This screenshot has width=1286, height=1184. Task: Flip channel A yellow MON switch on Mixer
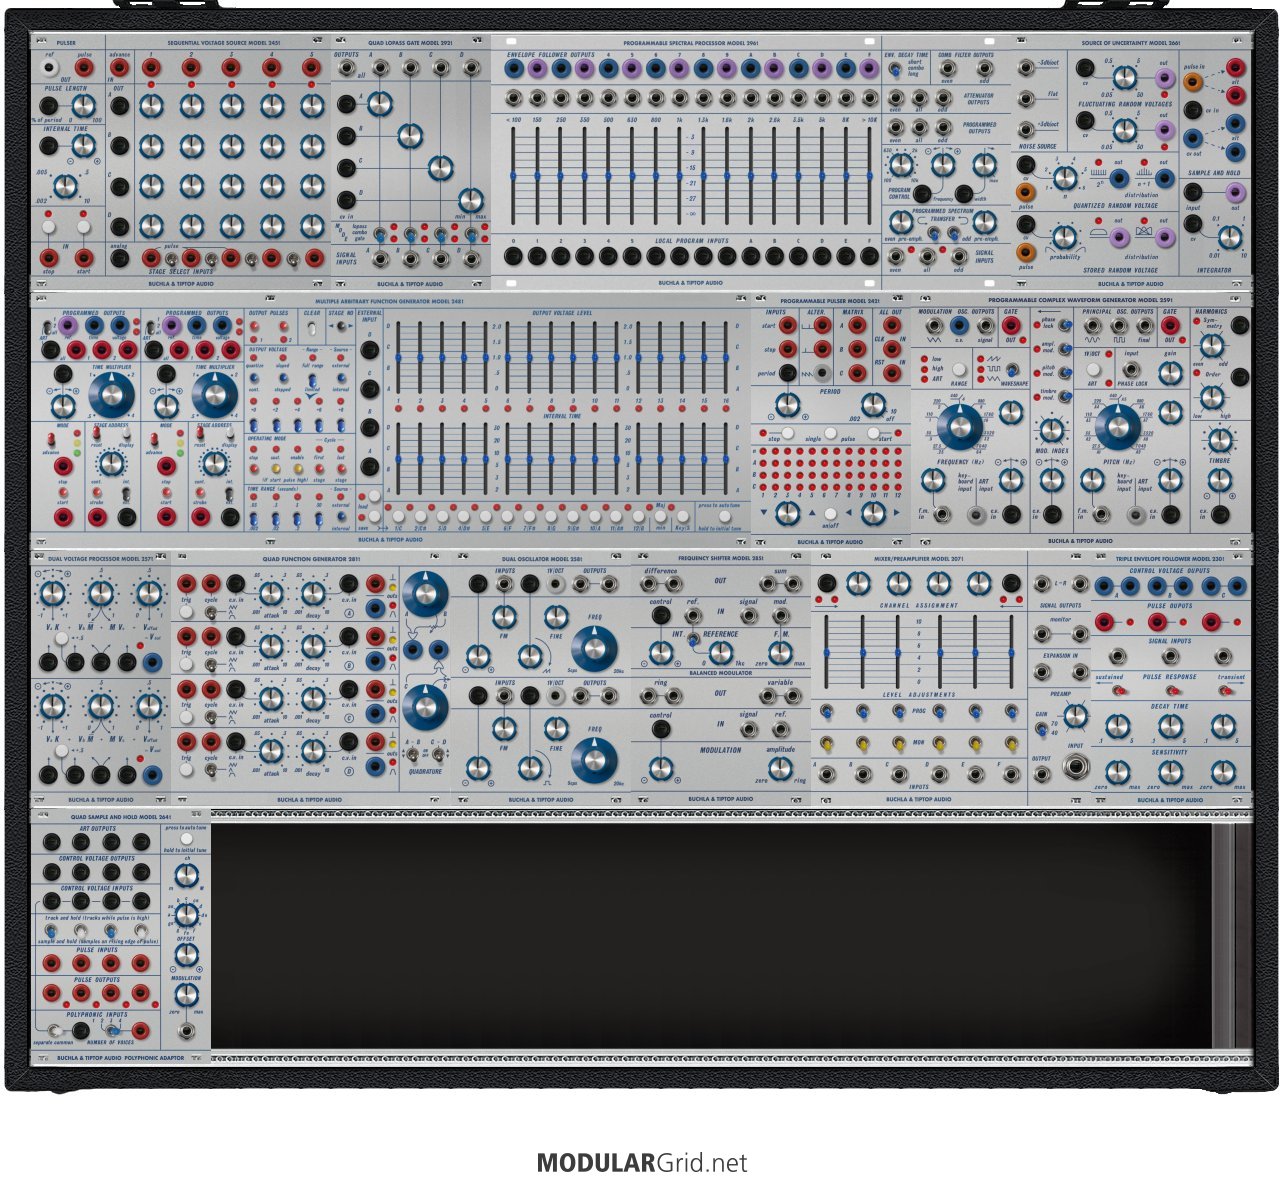click(828, 743)
